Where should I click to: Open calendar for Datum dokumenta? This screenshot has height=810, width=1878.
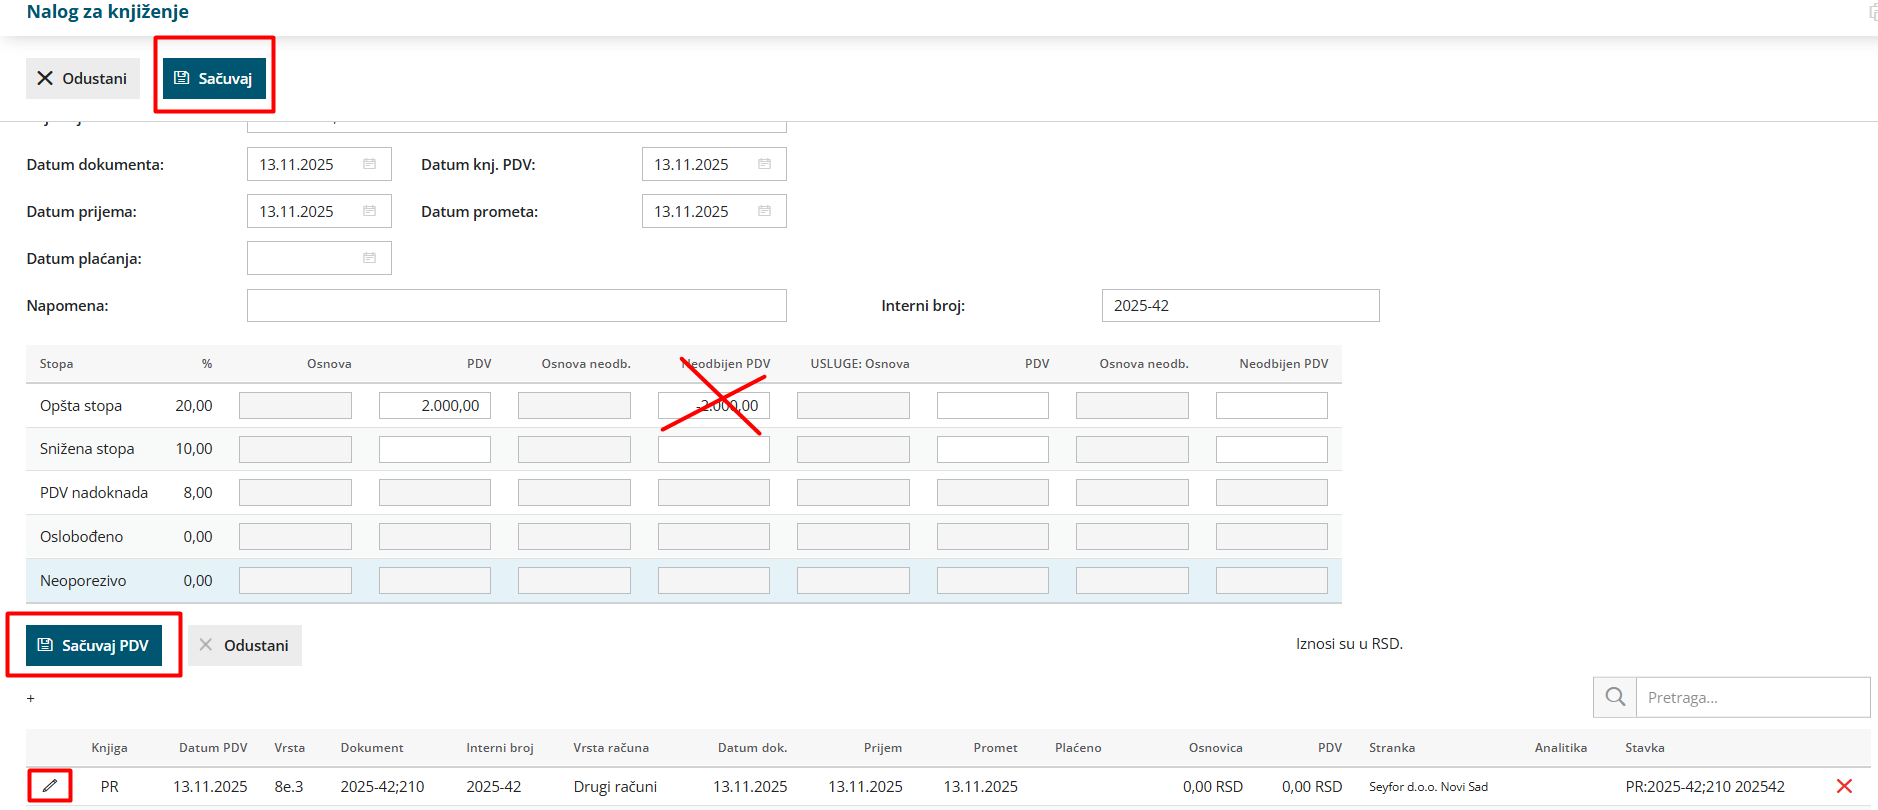(x=369, y=164)
